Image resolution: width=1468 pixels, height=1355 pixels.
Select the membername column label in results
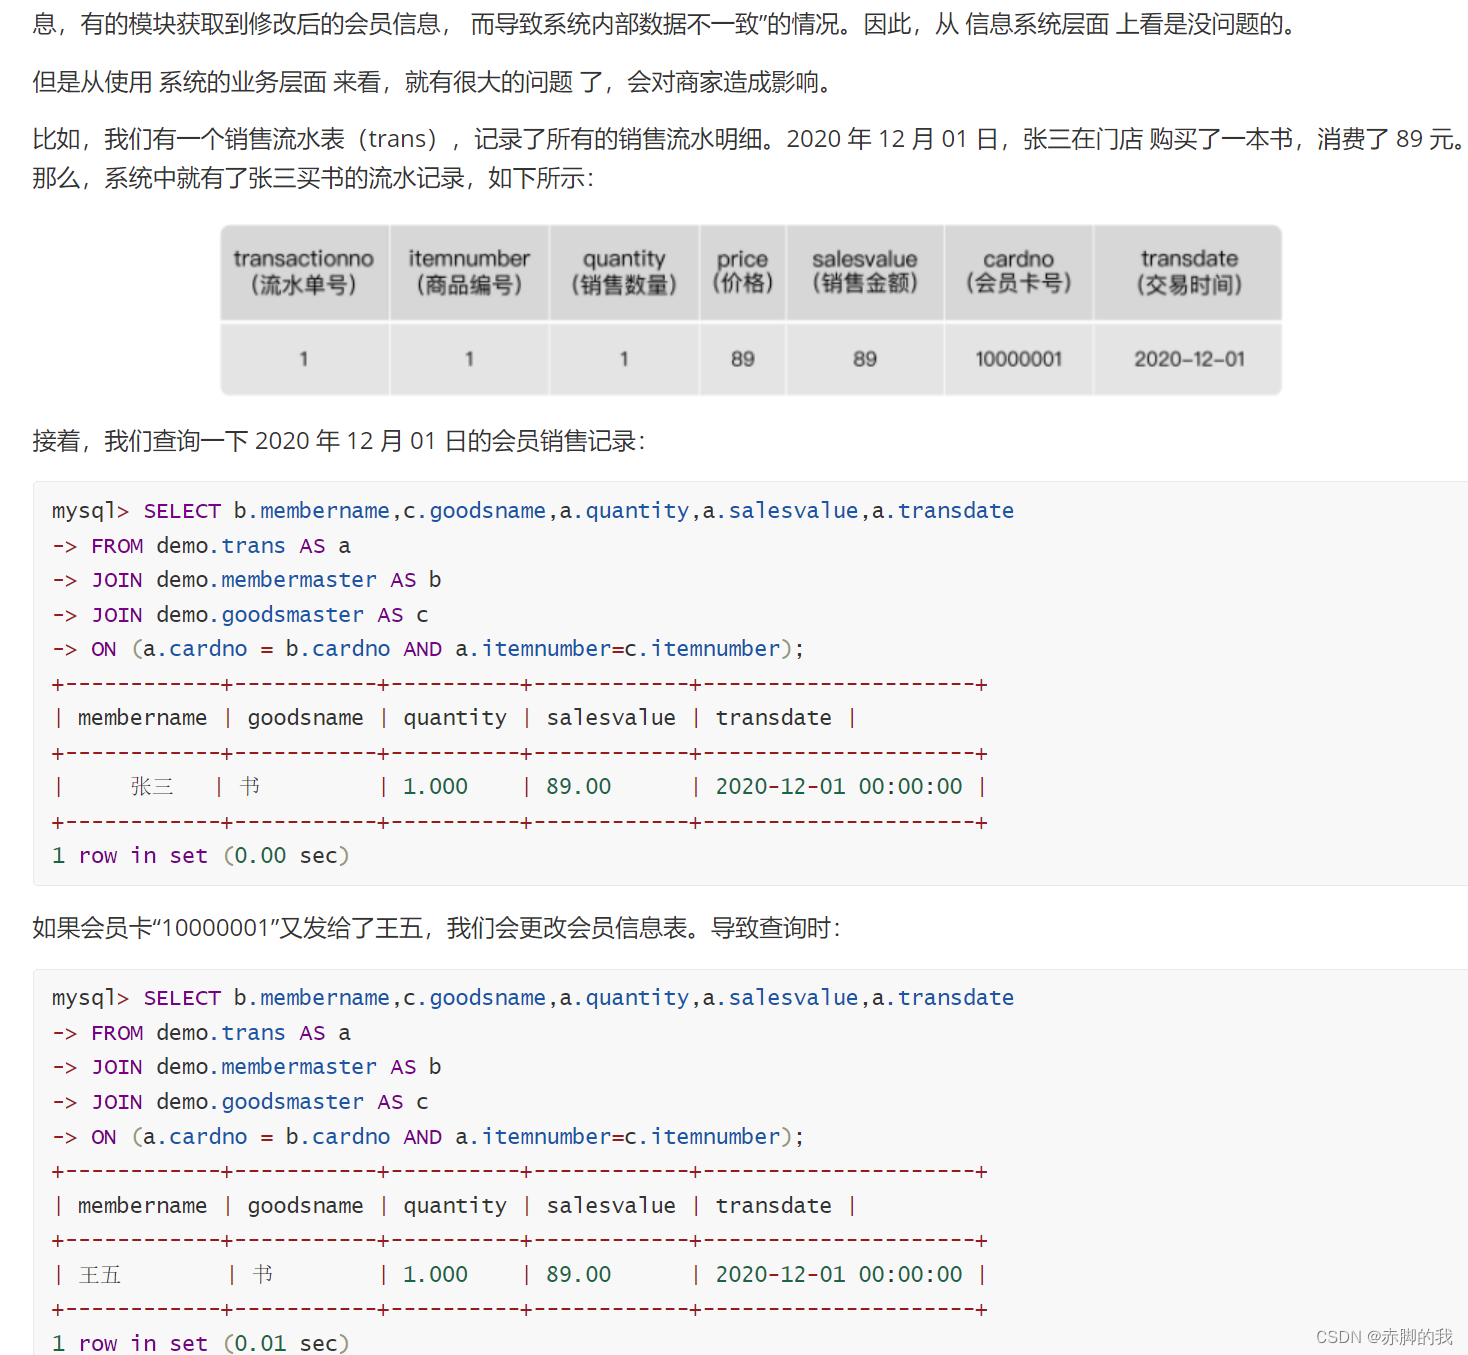[x=142, y=717]
